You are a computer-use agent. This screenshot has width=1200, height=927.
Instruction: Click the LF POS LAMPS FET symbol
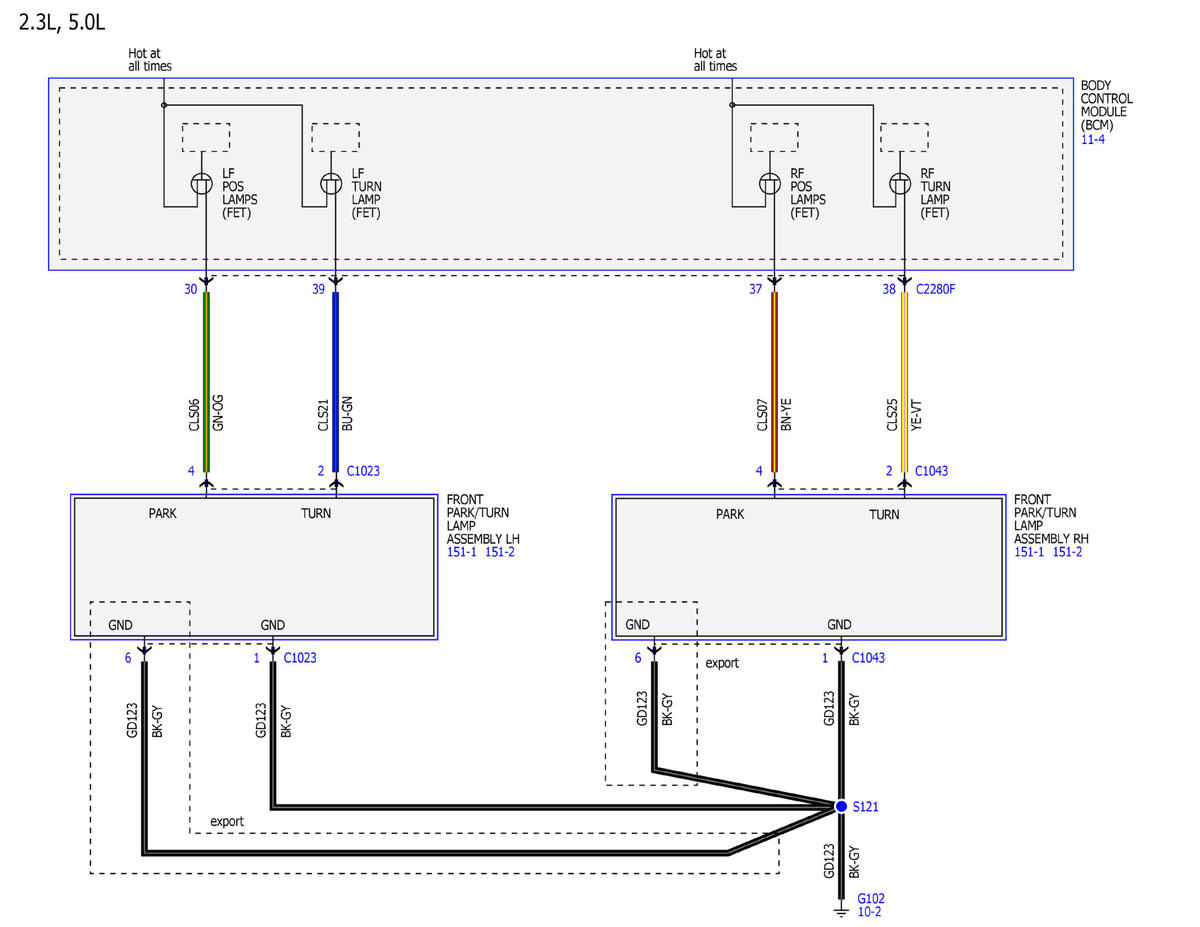pos(201,184)
